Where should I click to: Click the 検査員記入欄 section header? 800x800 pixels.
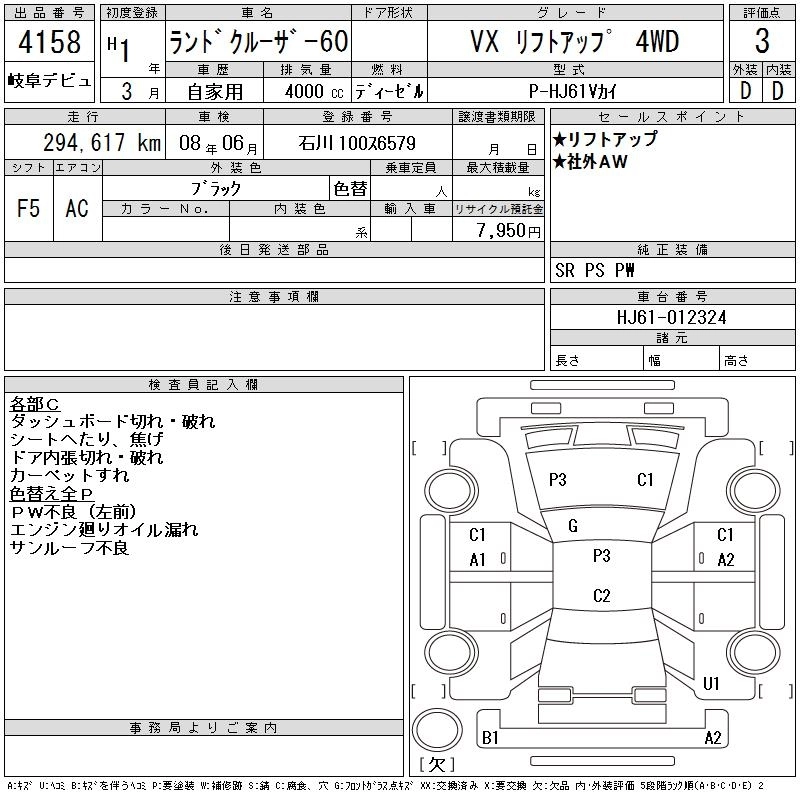(204, 385)
